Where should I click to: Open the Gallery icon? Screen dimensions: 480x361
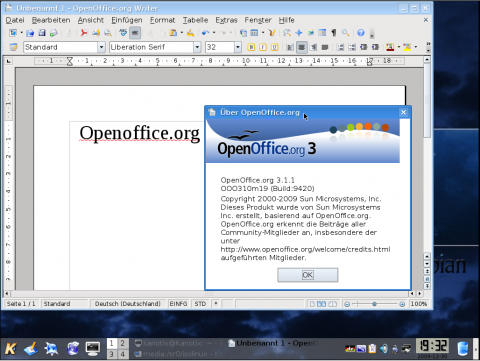(x=311, y=33)
